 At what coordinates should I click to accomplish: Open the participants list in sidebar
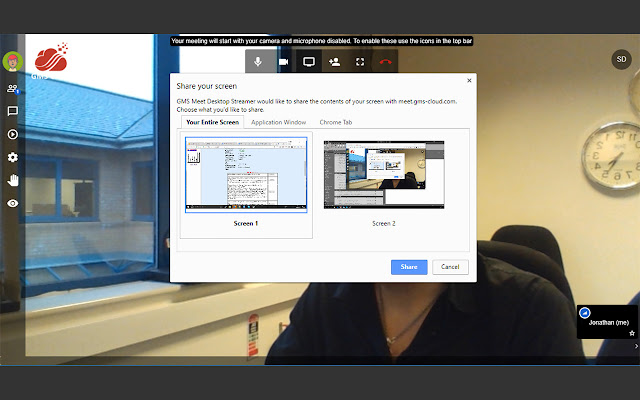(13, 89)
